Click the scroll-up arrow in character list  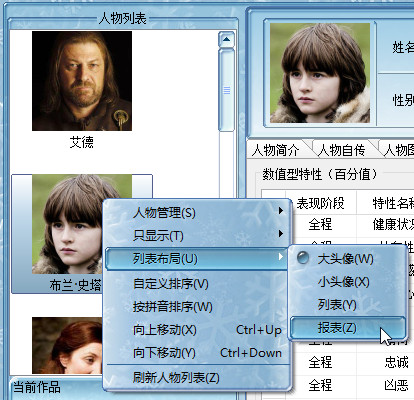click(x=227, y=39)
